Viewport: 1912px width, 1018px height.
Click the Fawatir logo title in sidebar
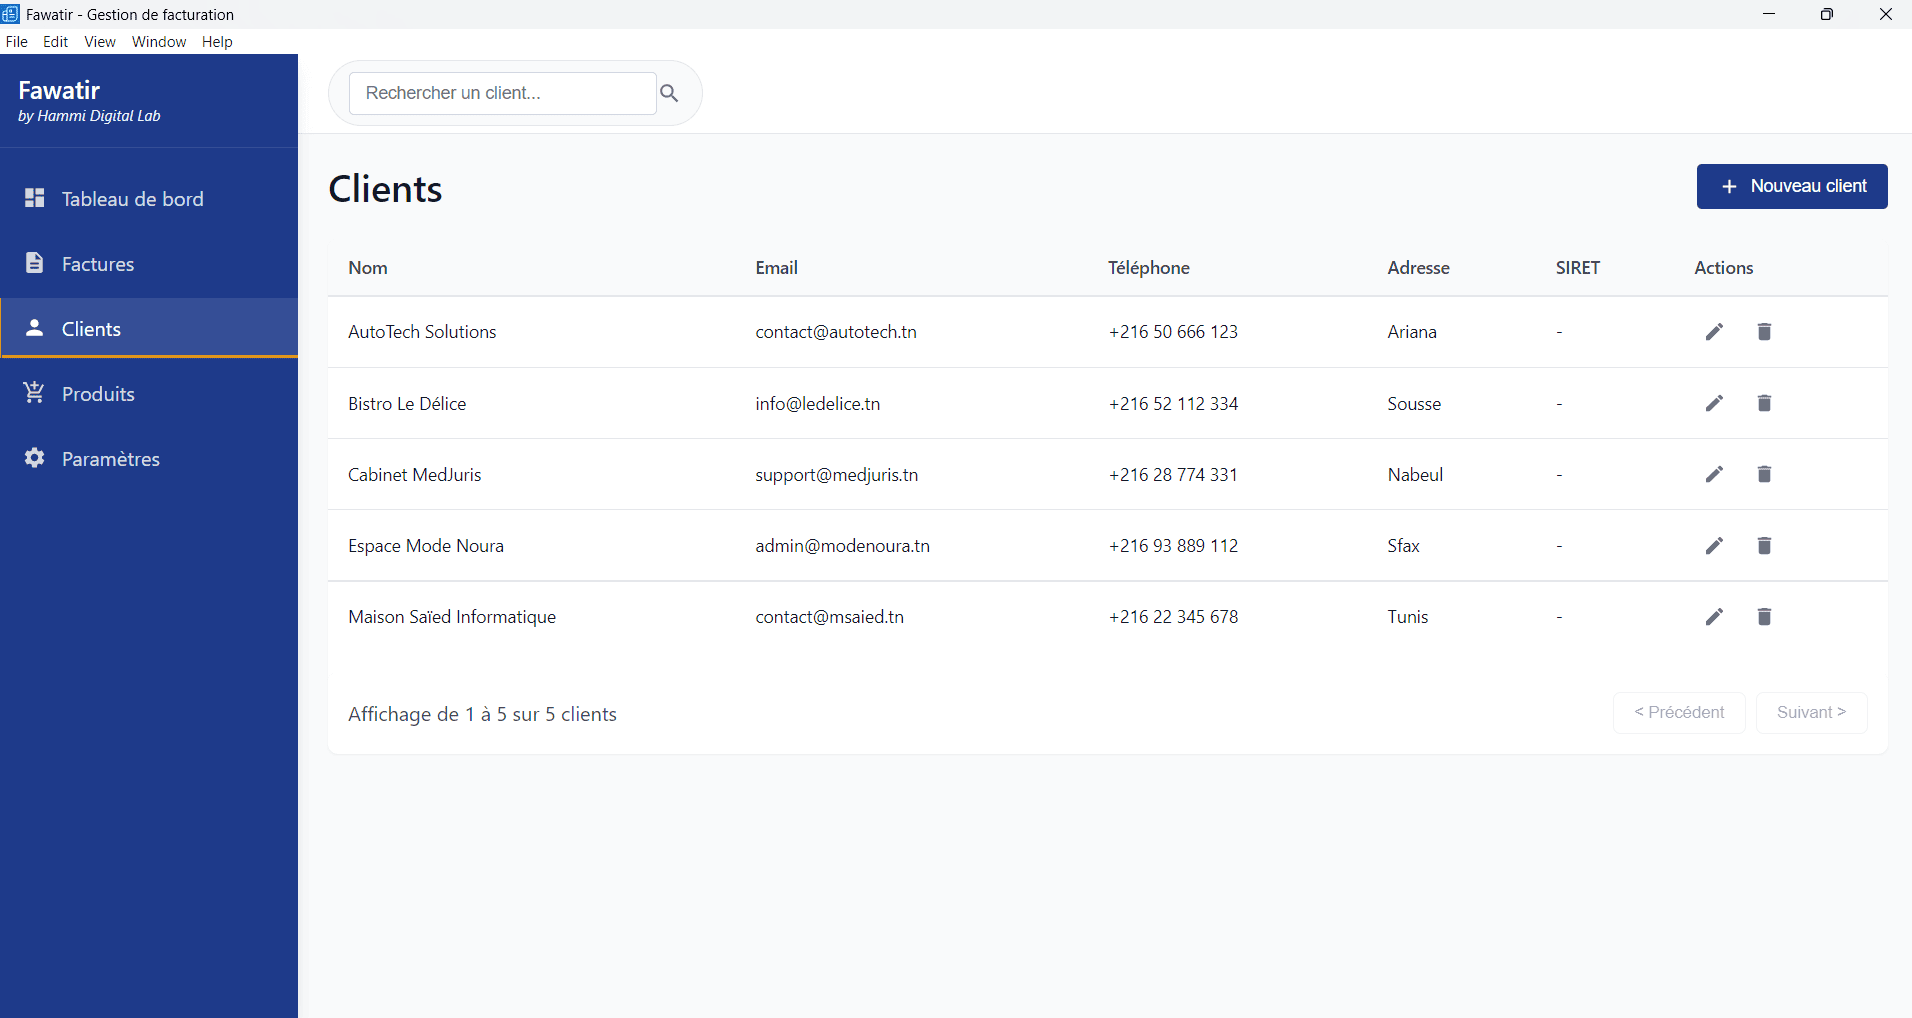click(x=59, y=90)
